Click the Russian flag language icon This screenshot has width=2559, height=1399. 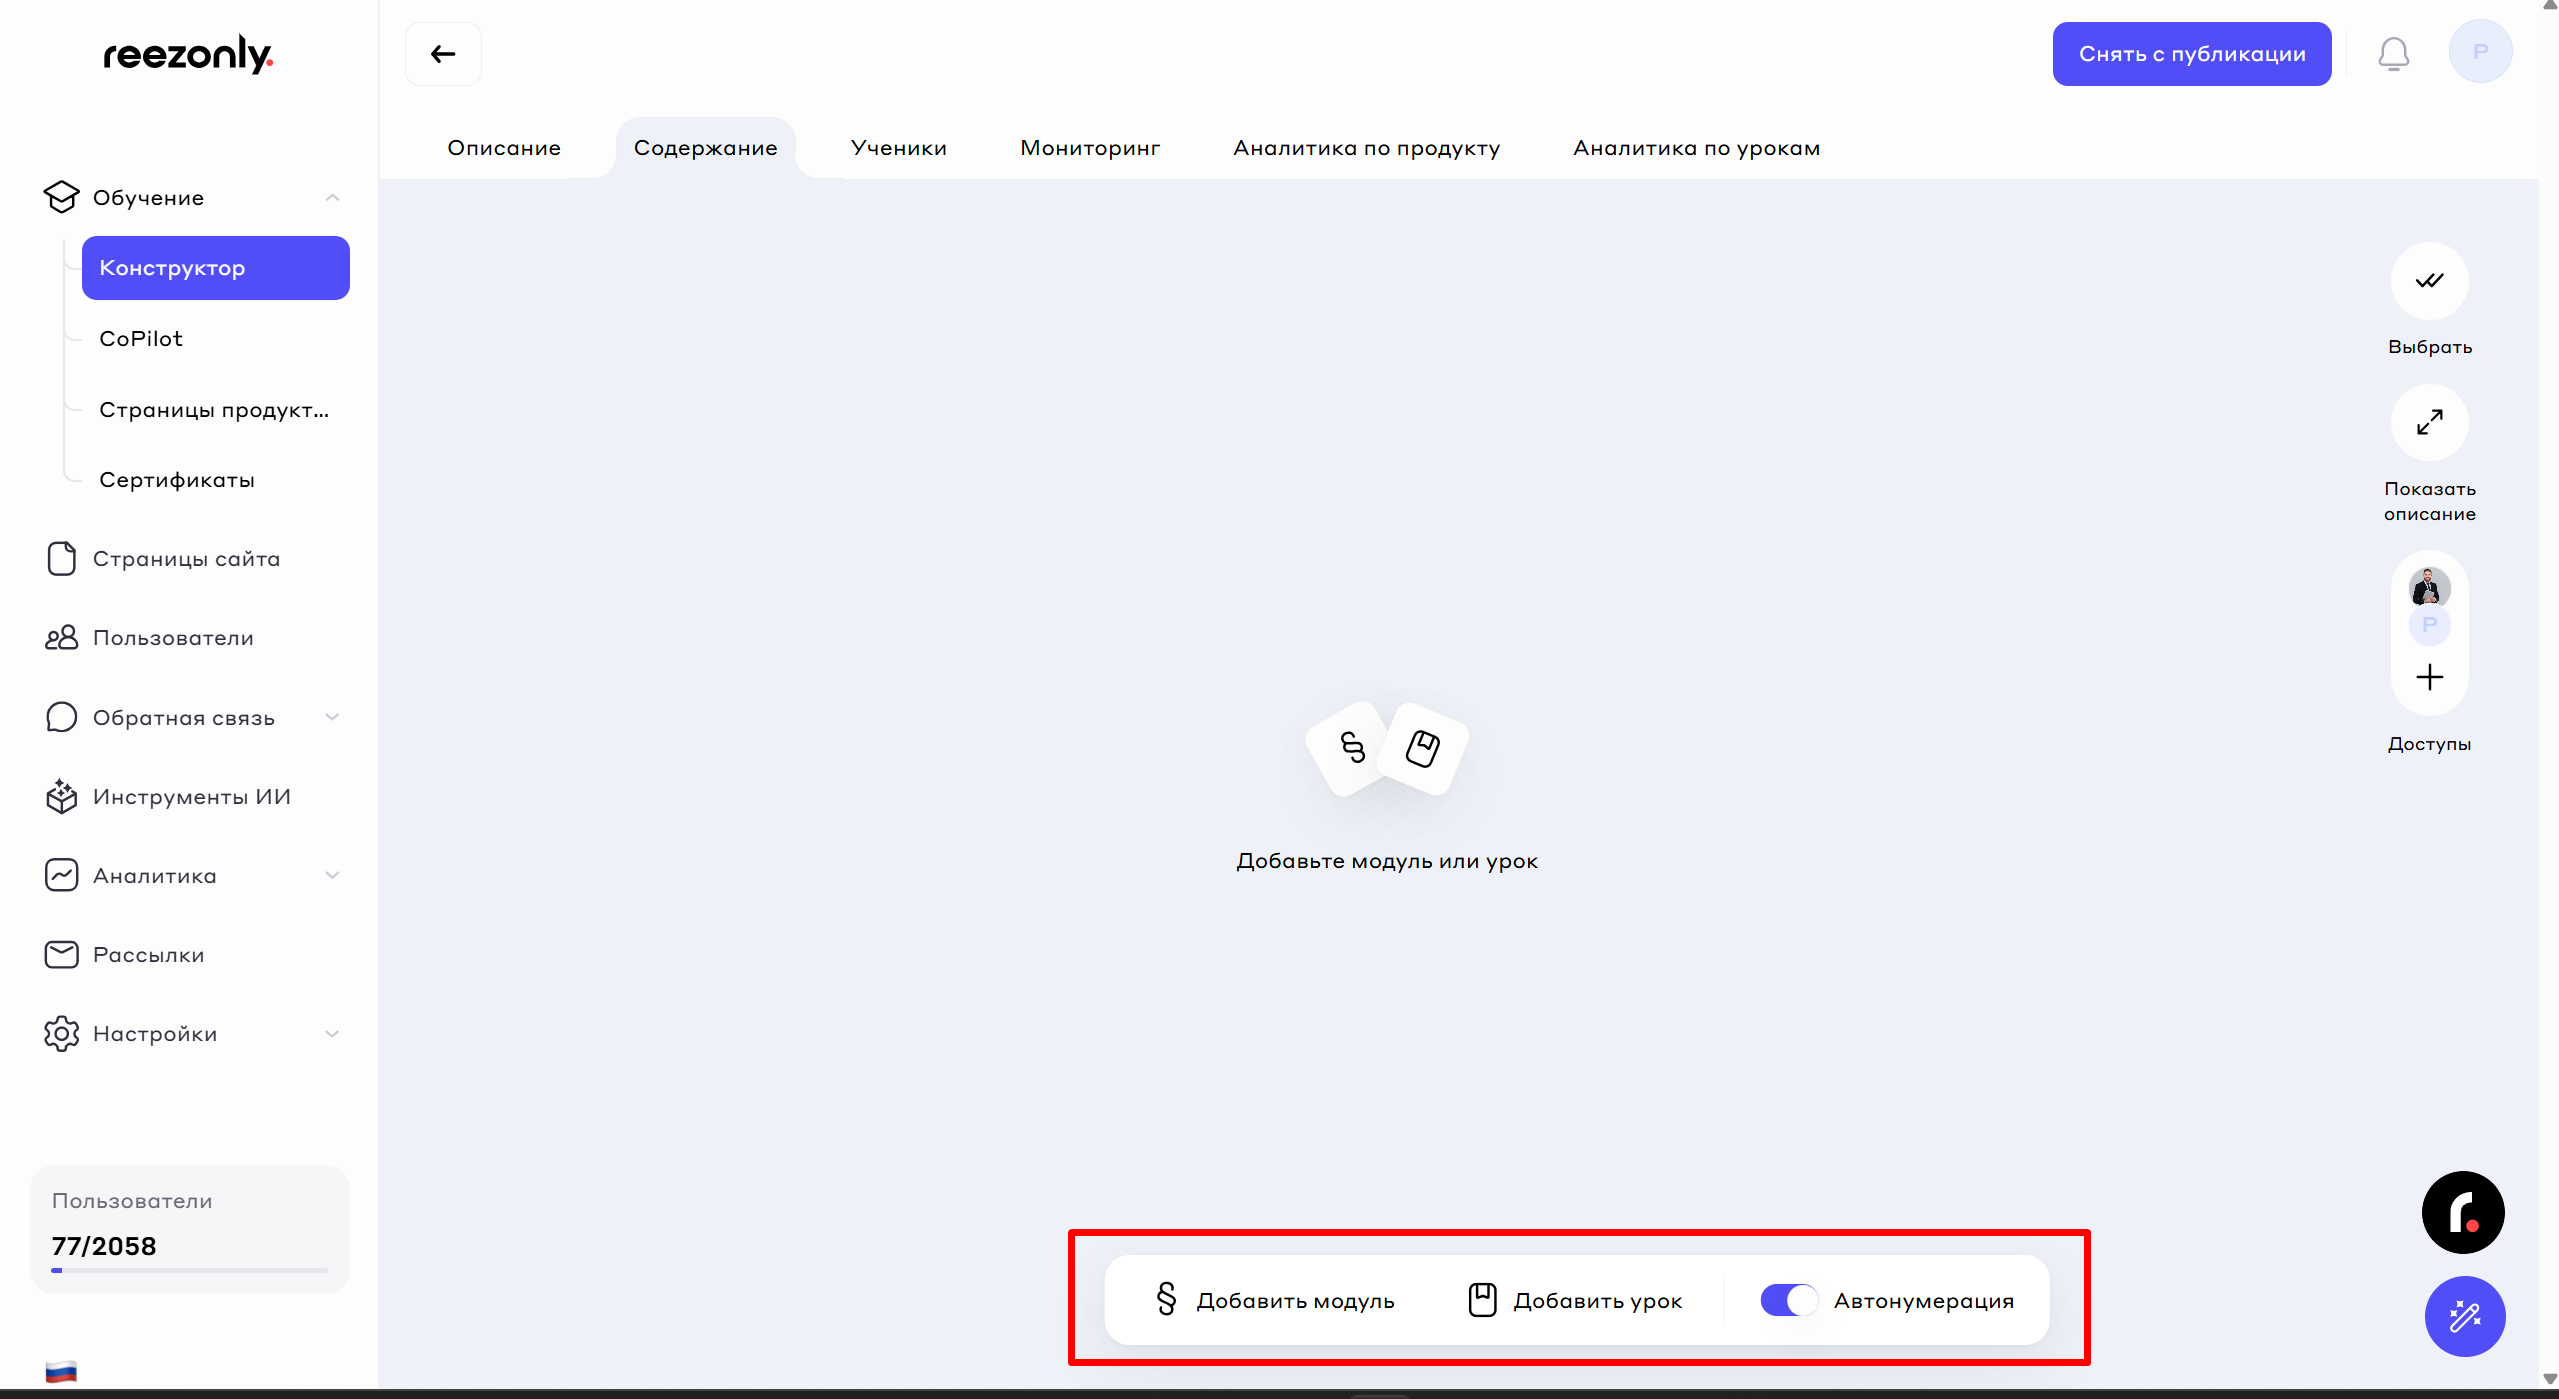click(61, 1371)
